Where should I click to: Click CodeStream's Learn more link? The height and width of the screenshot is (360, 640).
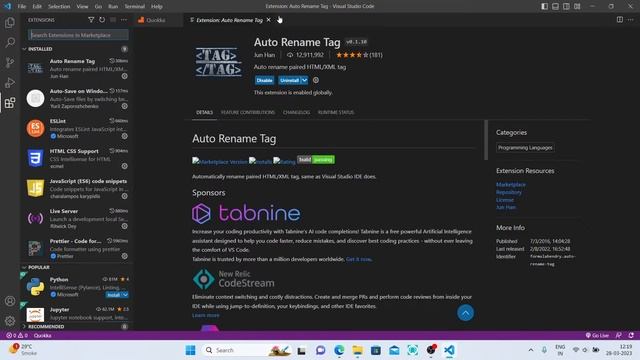pyautogui.click(x=206, y=315)
